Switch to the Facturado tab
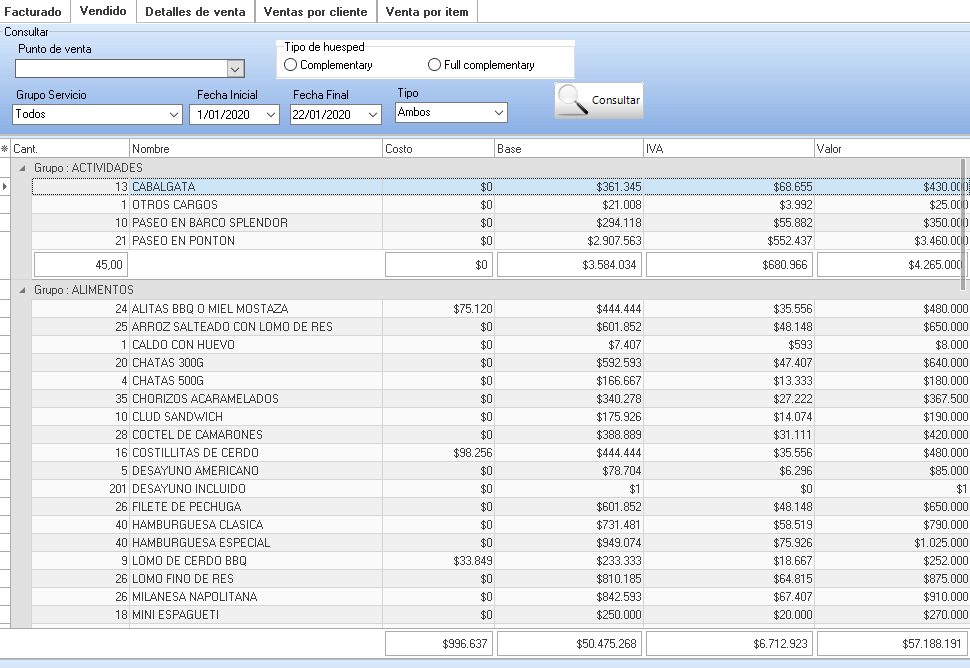This screenshot has width=970, height=668. tap(33, 12)
